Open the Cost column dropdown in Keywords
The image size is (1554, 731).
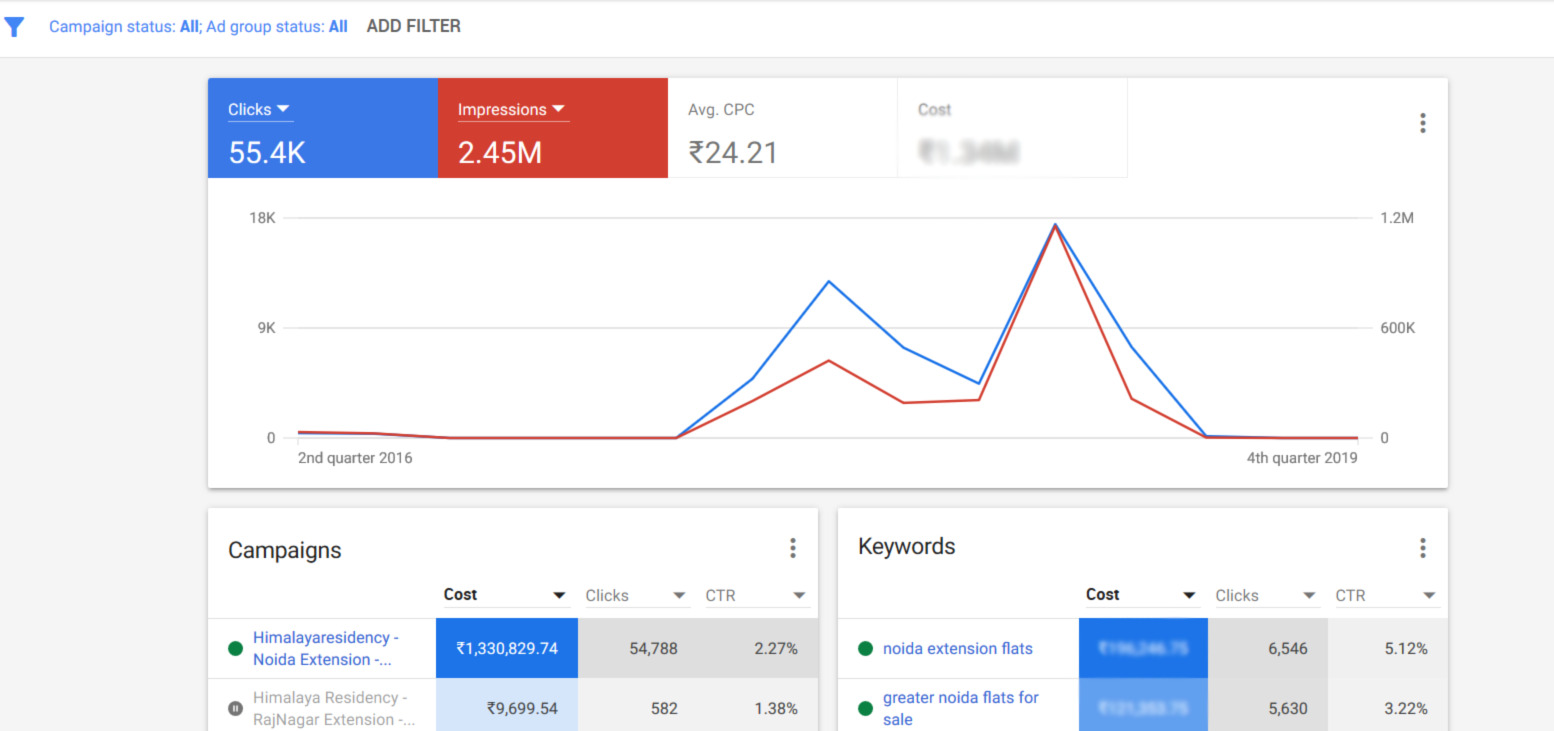tap(1190, 595)
